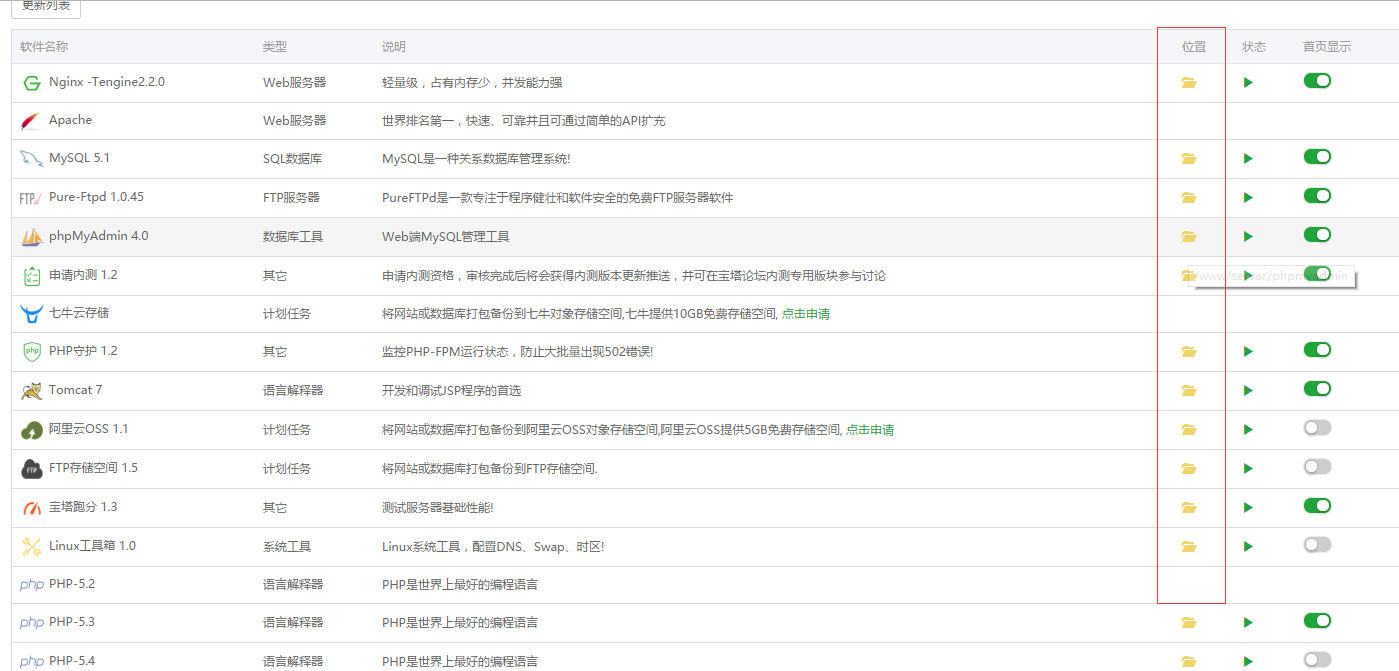
Task: Enable homepage display for Linux工具箱
Action: (1317, 544)
